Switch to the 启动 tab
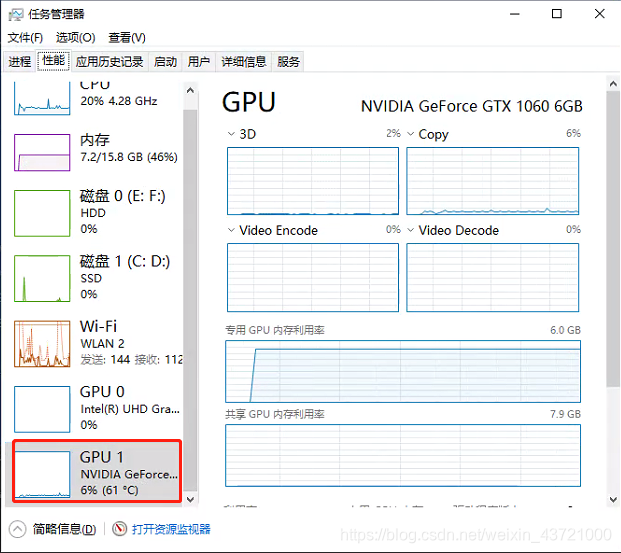The width and height of the screenshot is (621, 553). [x=165, y=62]
